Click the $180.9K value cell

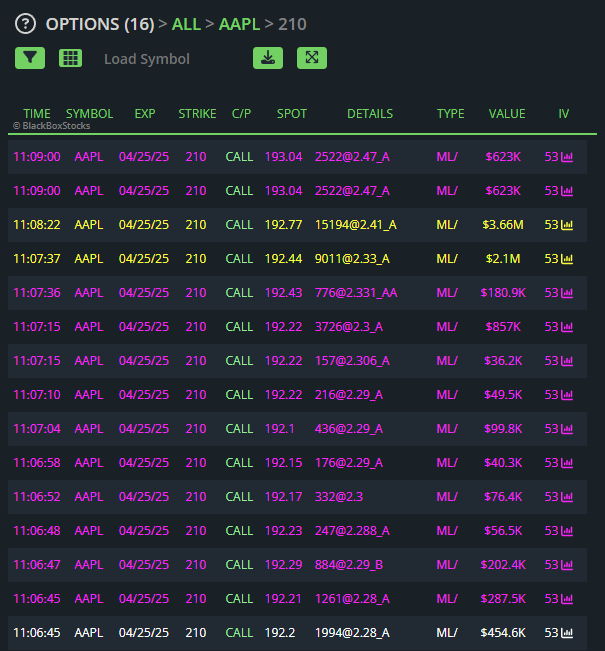[x=503, y=293]
